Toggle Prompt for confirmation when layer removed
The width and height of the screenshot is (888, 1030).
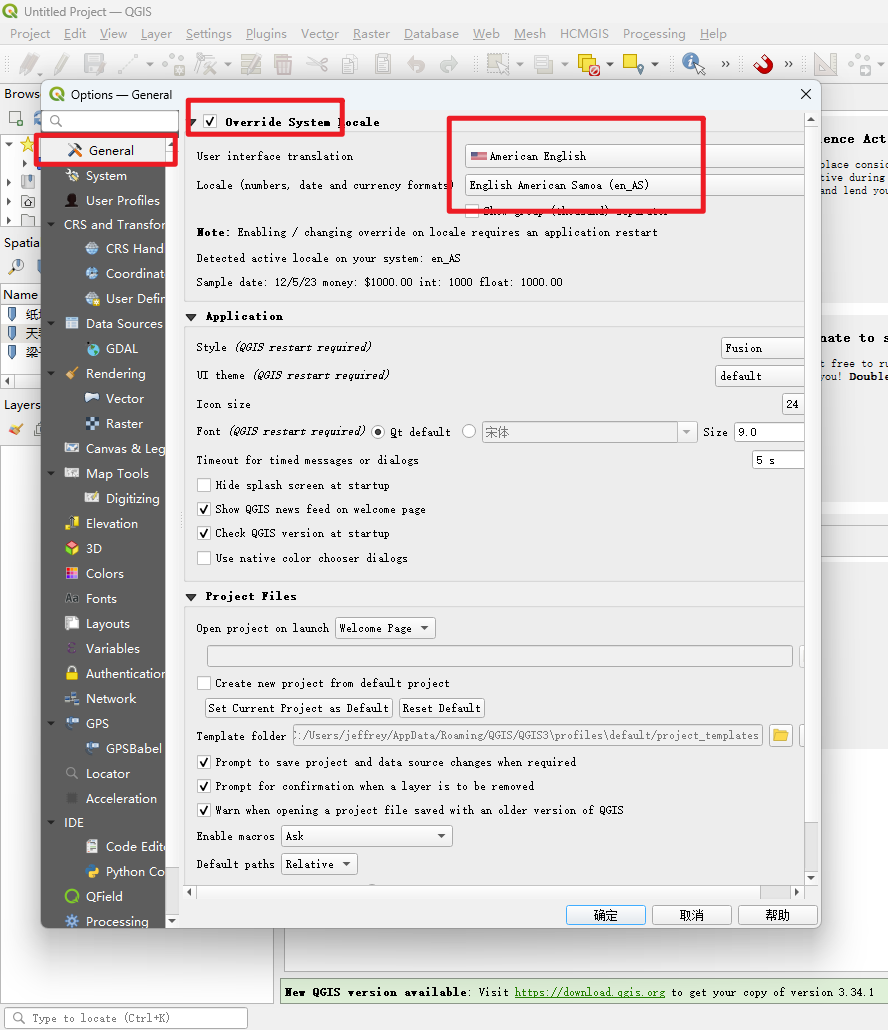[x=204, y=786]
